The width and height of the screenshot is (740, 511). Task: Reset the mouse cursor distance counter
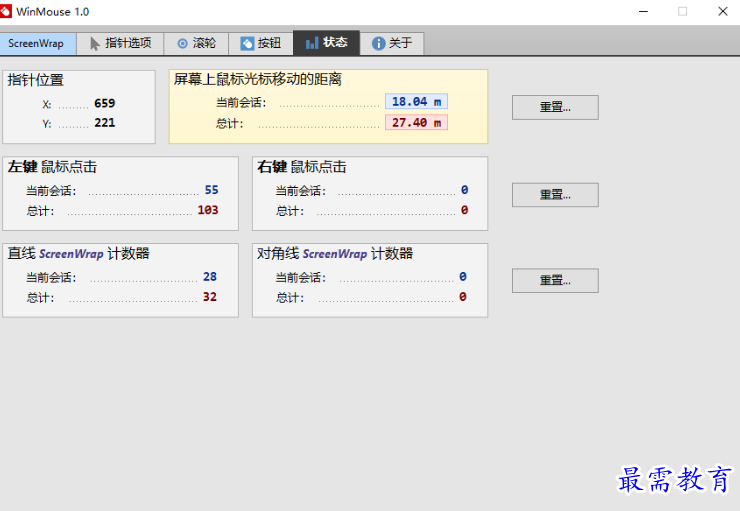[x=555, y=108]
